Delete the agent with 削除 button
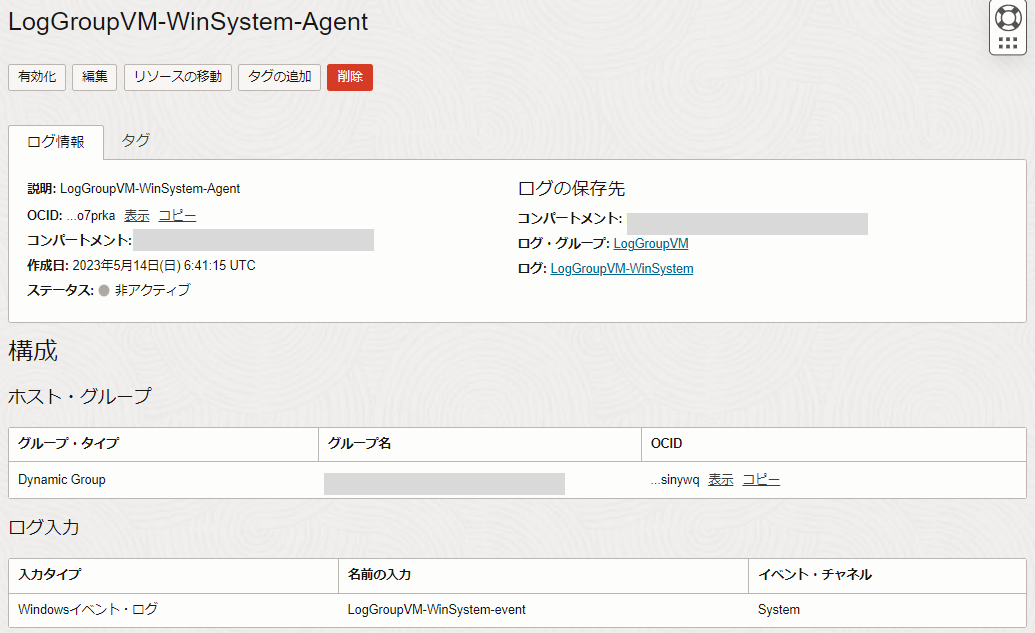Viewport: 1035px width, 633px height. (x=349, y=77)
